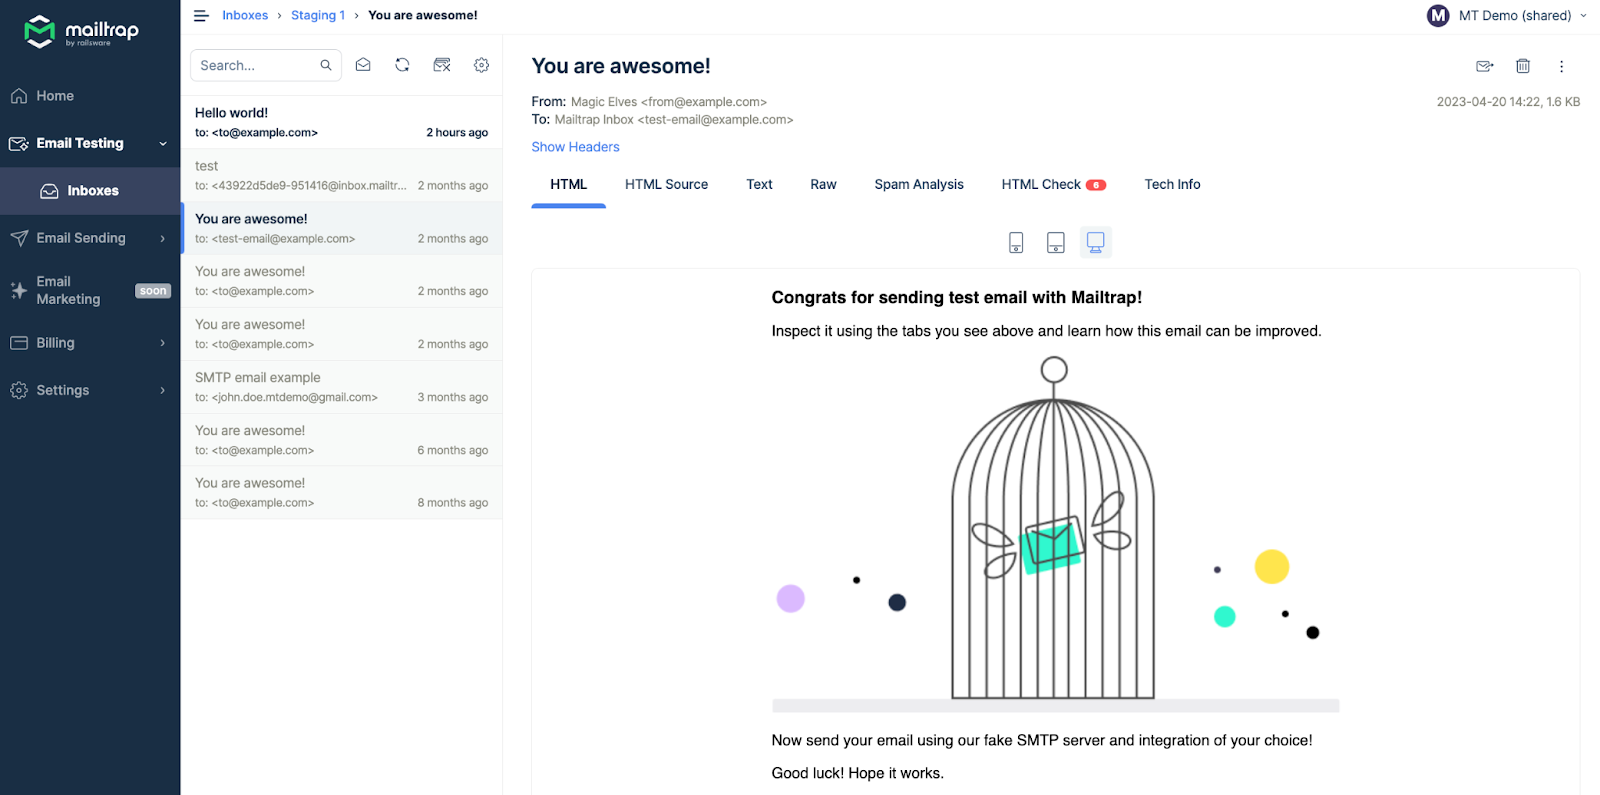Viewport: 1600px width, 795px height.
Task: Click the "Inspect it using the tabs" sentence
Action: click(1046, 331)
